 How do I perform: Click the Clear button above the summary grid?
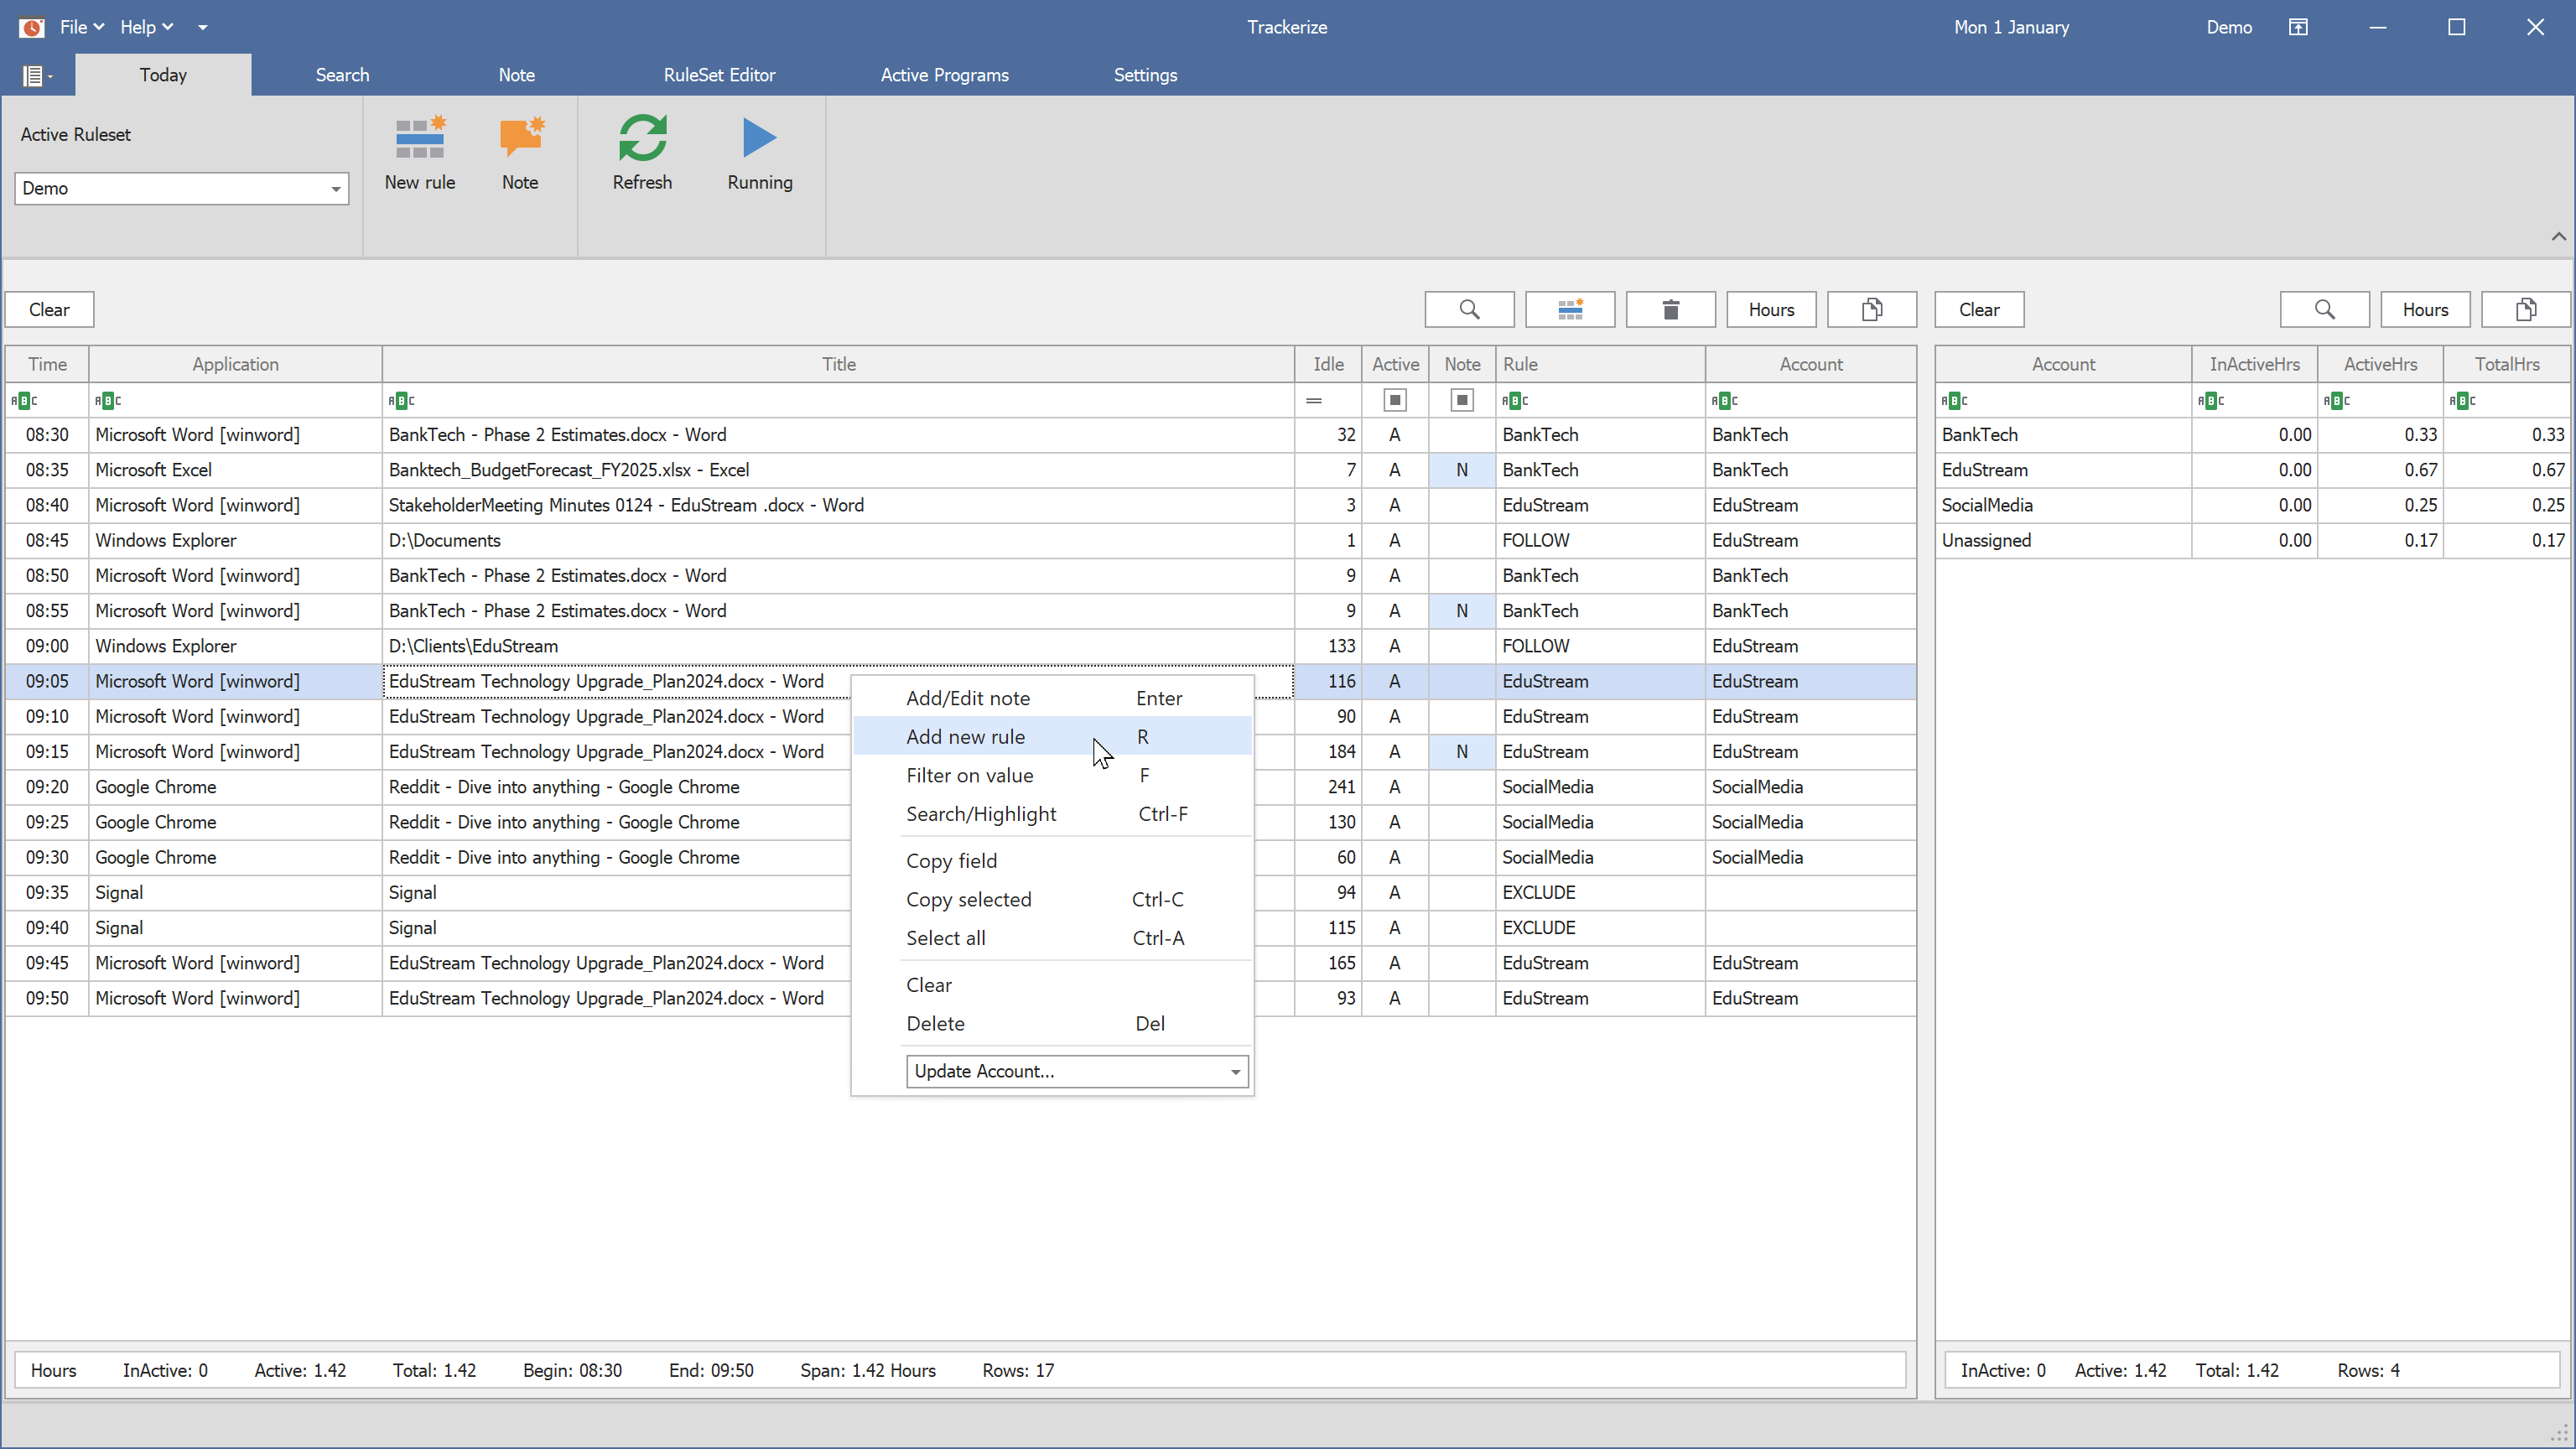click(1979, 310)
